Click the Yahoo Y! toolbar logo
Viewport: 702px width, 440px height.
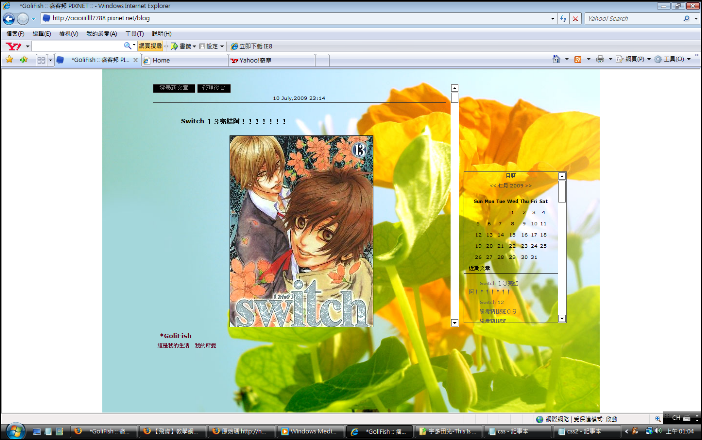pos(14,46)
